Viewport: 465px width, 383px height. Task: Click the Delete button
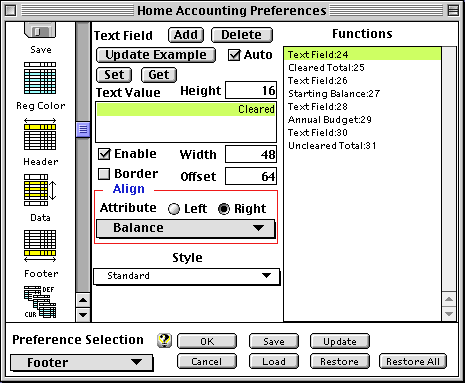[x=242, y=35]
